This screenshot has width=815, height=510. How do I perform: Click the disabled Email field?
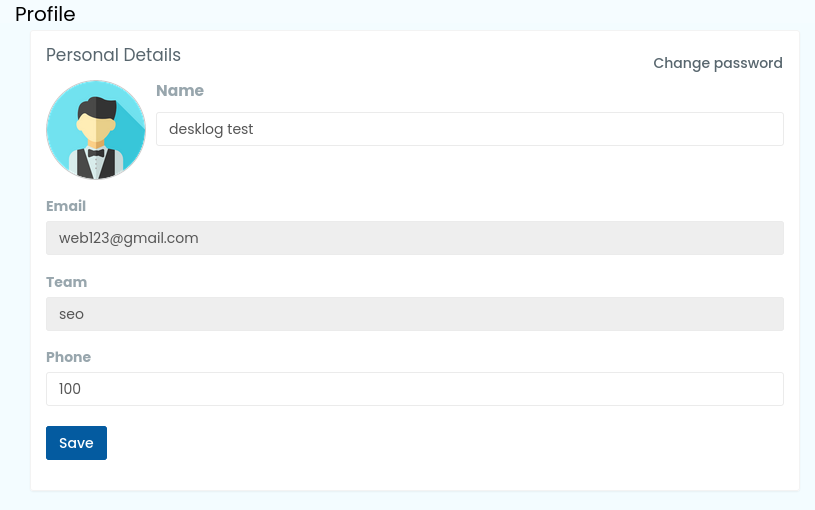pos(415,238)
